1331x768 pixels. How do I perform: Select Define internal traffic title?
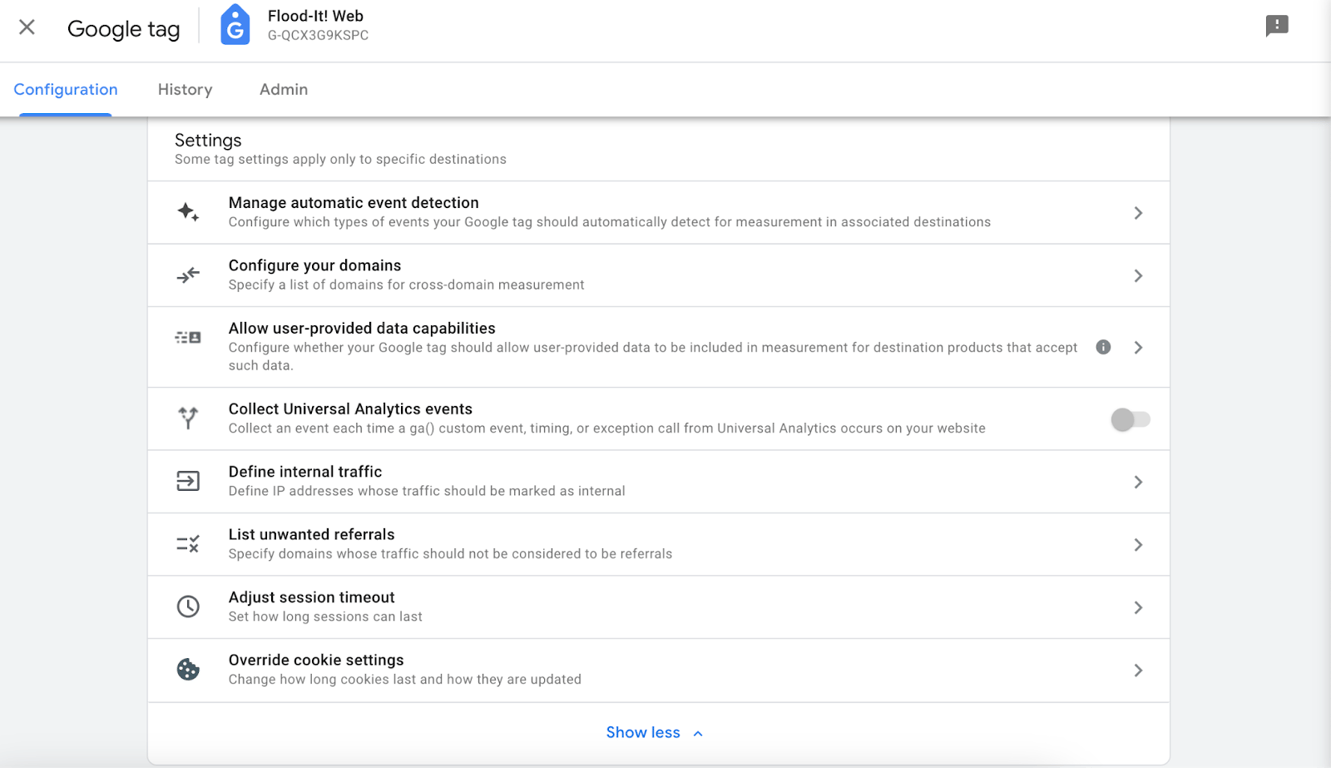pyautogui.click(x=305, y=472)
